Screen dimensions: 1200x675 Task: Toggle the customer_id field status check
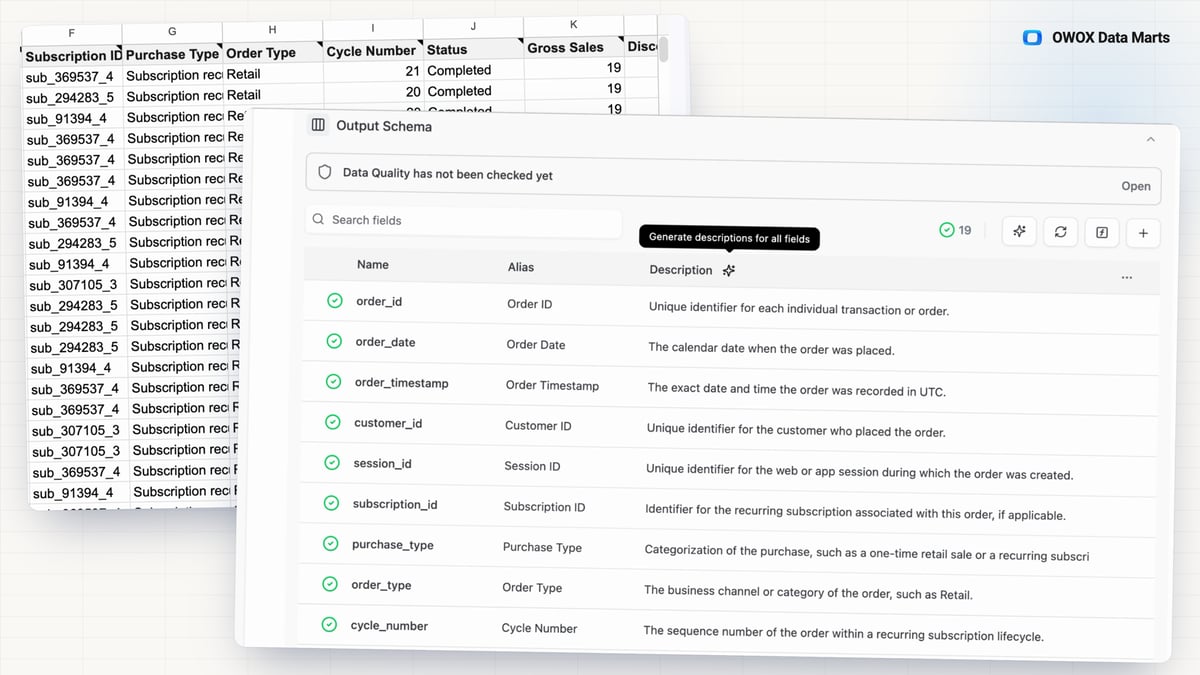[x=333, y=422]
